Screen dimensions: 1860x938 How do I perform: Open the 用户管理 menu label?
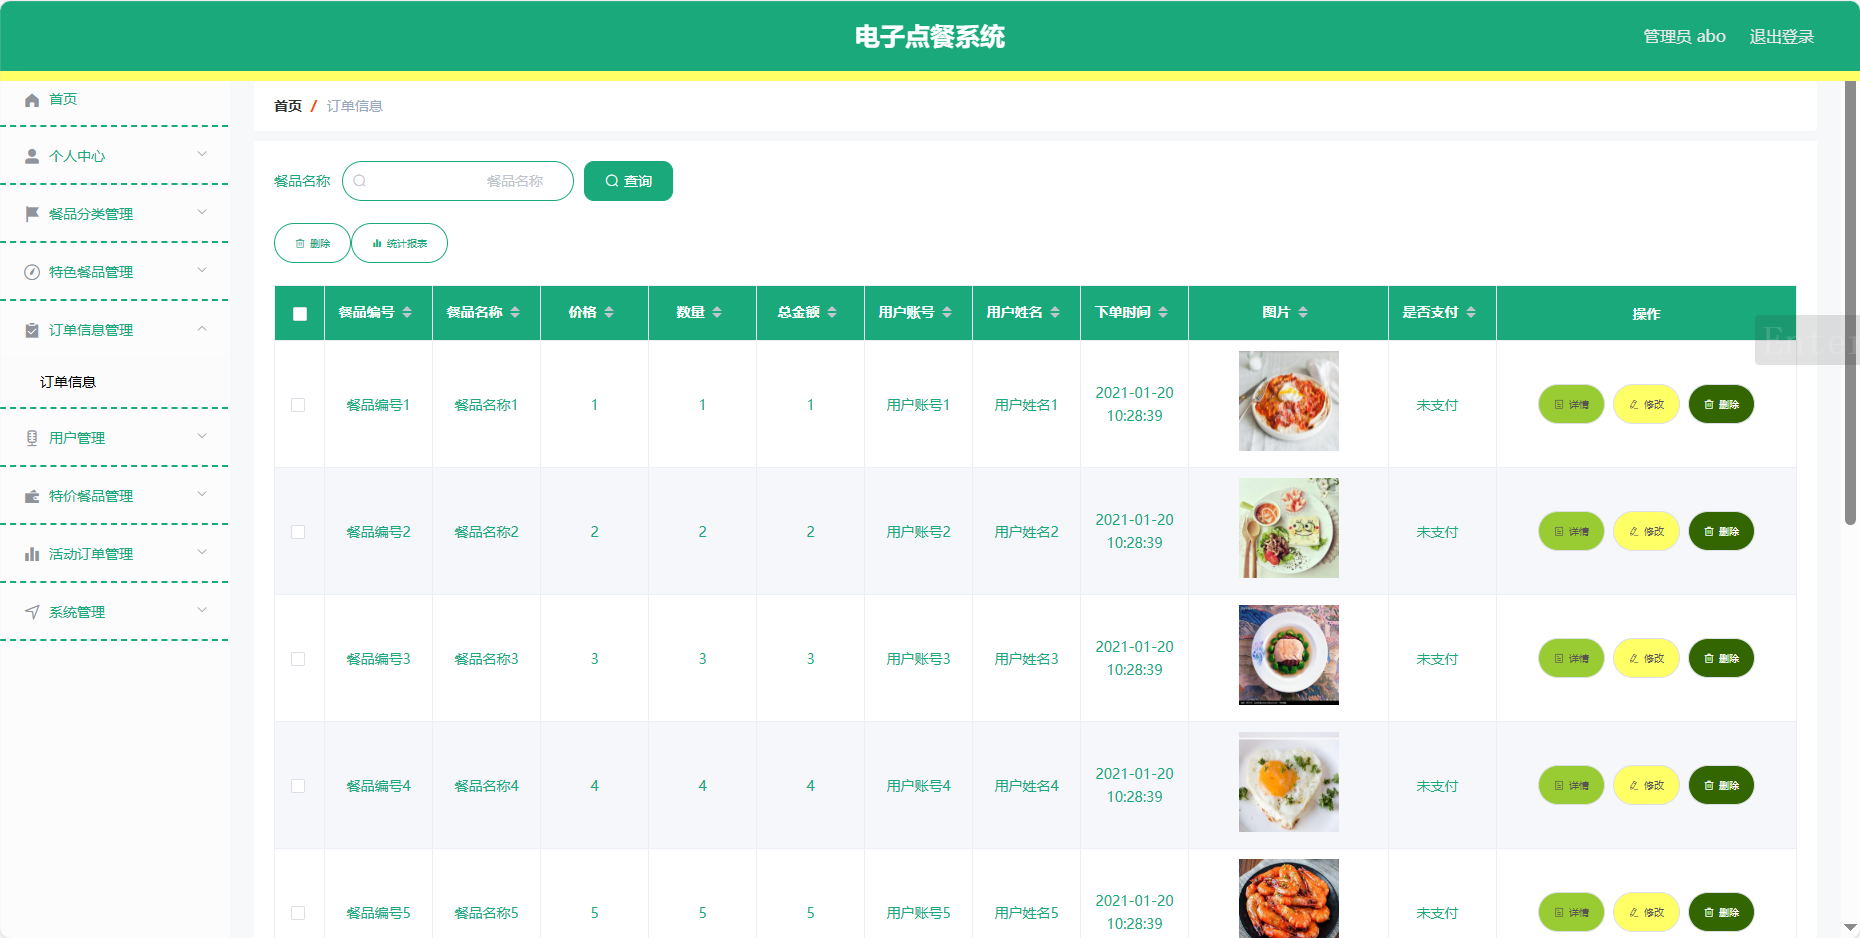[x=77, y=438]
